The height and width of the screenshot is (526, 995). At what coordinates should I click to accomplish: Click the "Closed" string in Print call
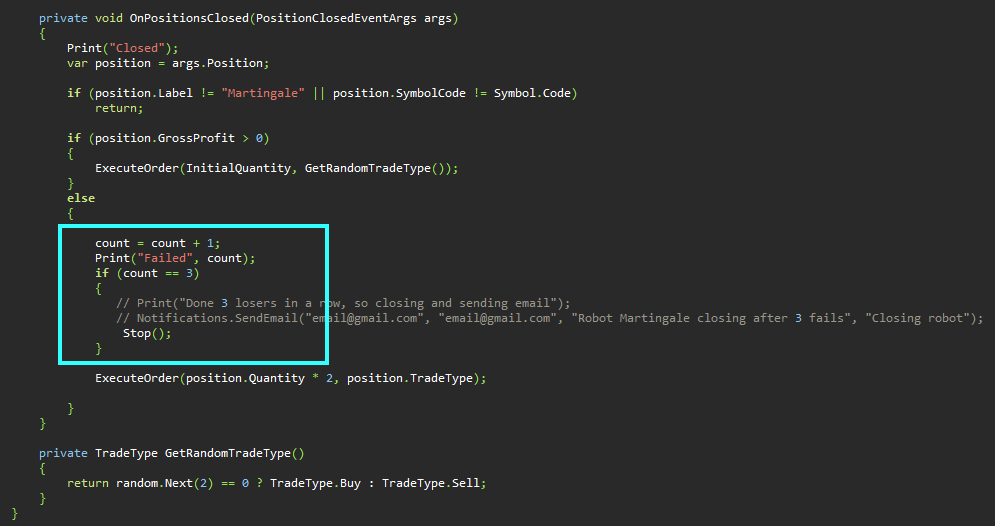point(136,48)
